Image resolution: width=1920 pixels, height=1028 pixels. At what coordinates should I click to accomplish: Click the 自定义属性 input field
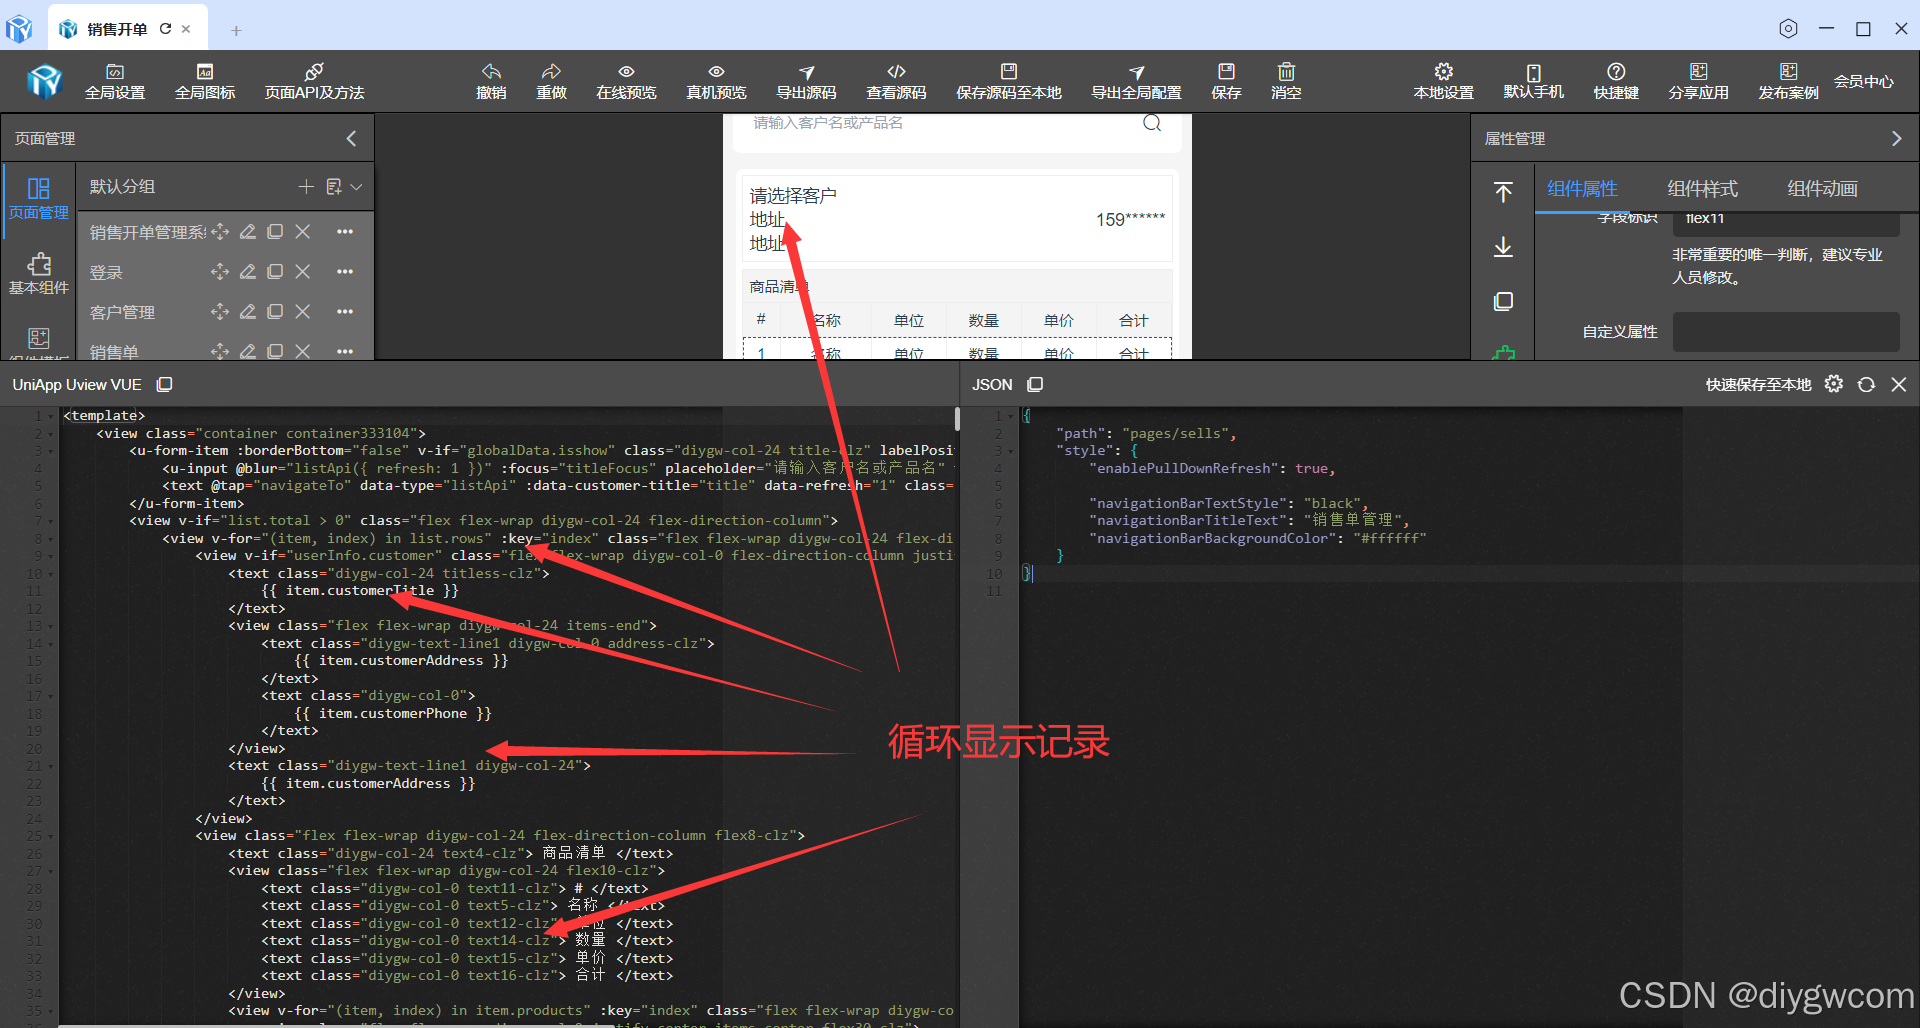pyautogui.click(x=1786, y=332)
